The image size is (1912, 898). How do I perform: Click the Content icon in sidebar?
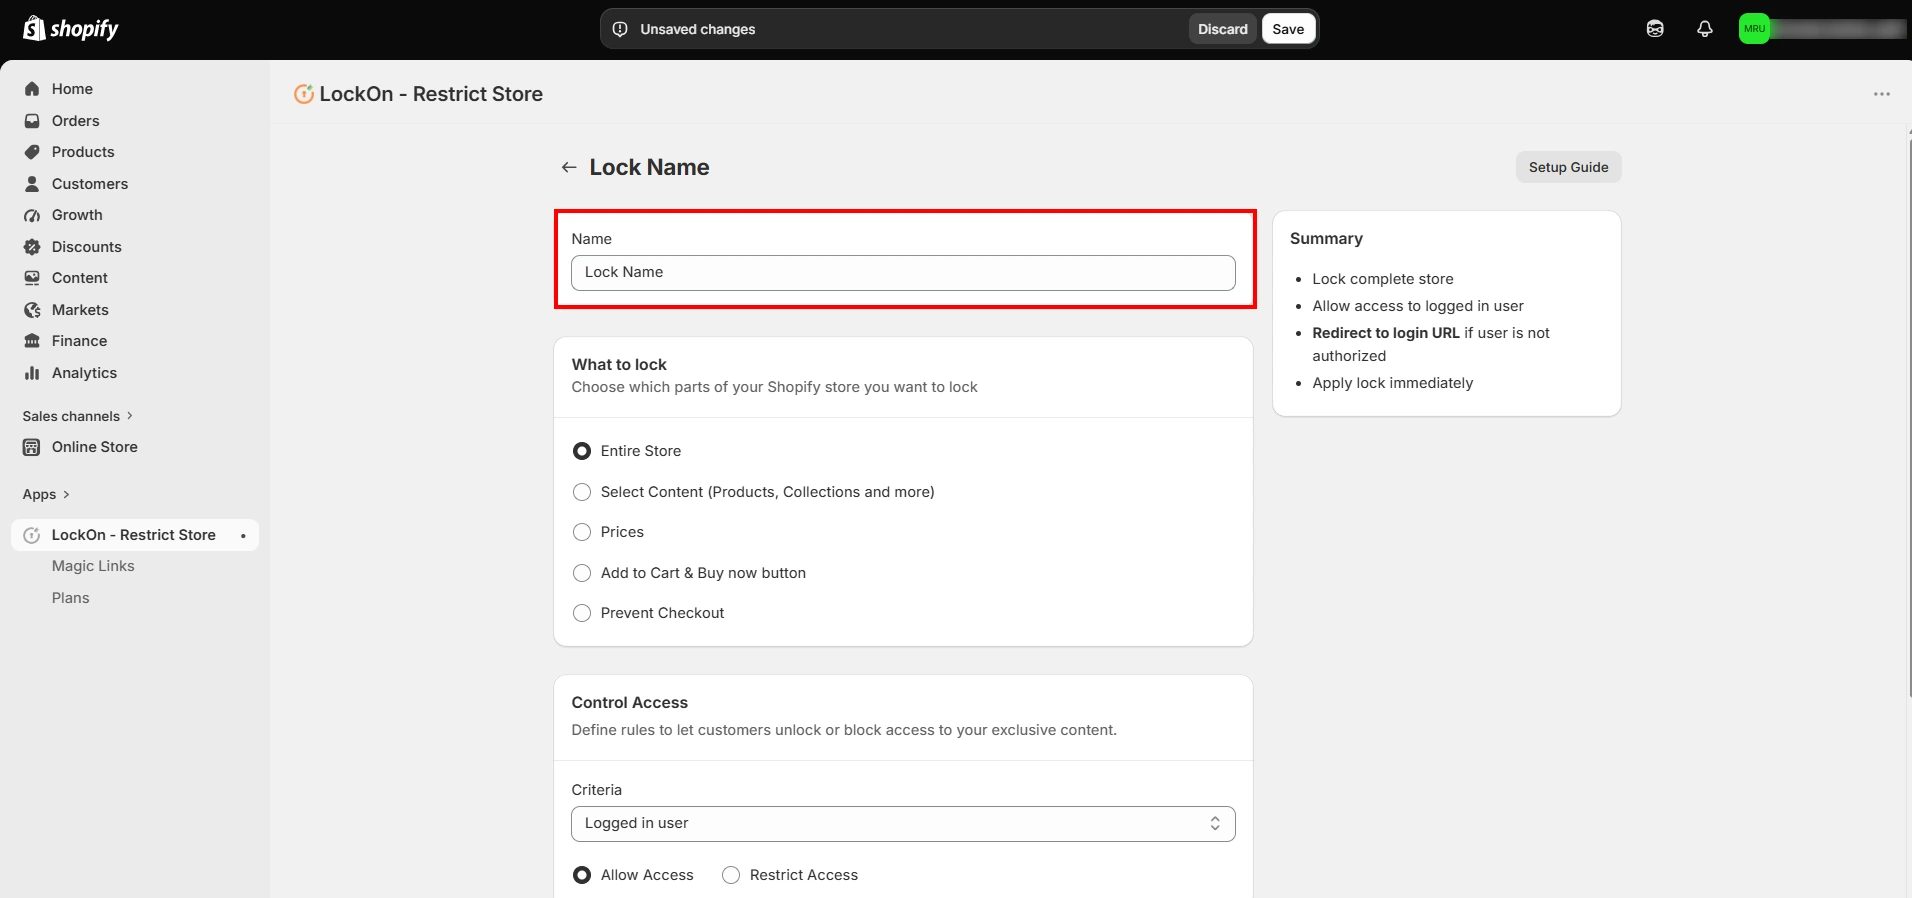tap(32, 278)
